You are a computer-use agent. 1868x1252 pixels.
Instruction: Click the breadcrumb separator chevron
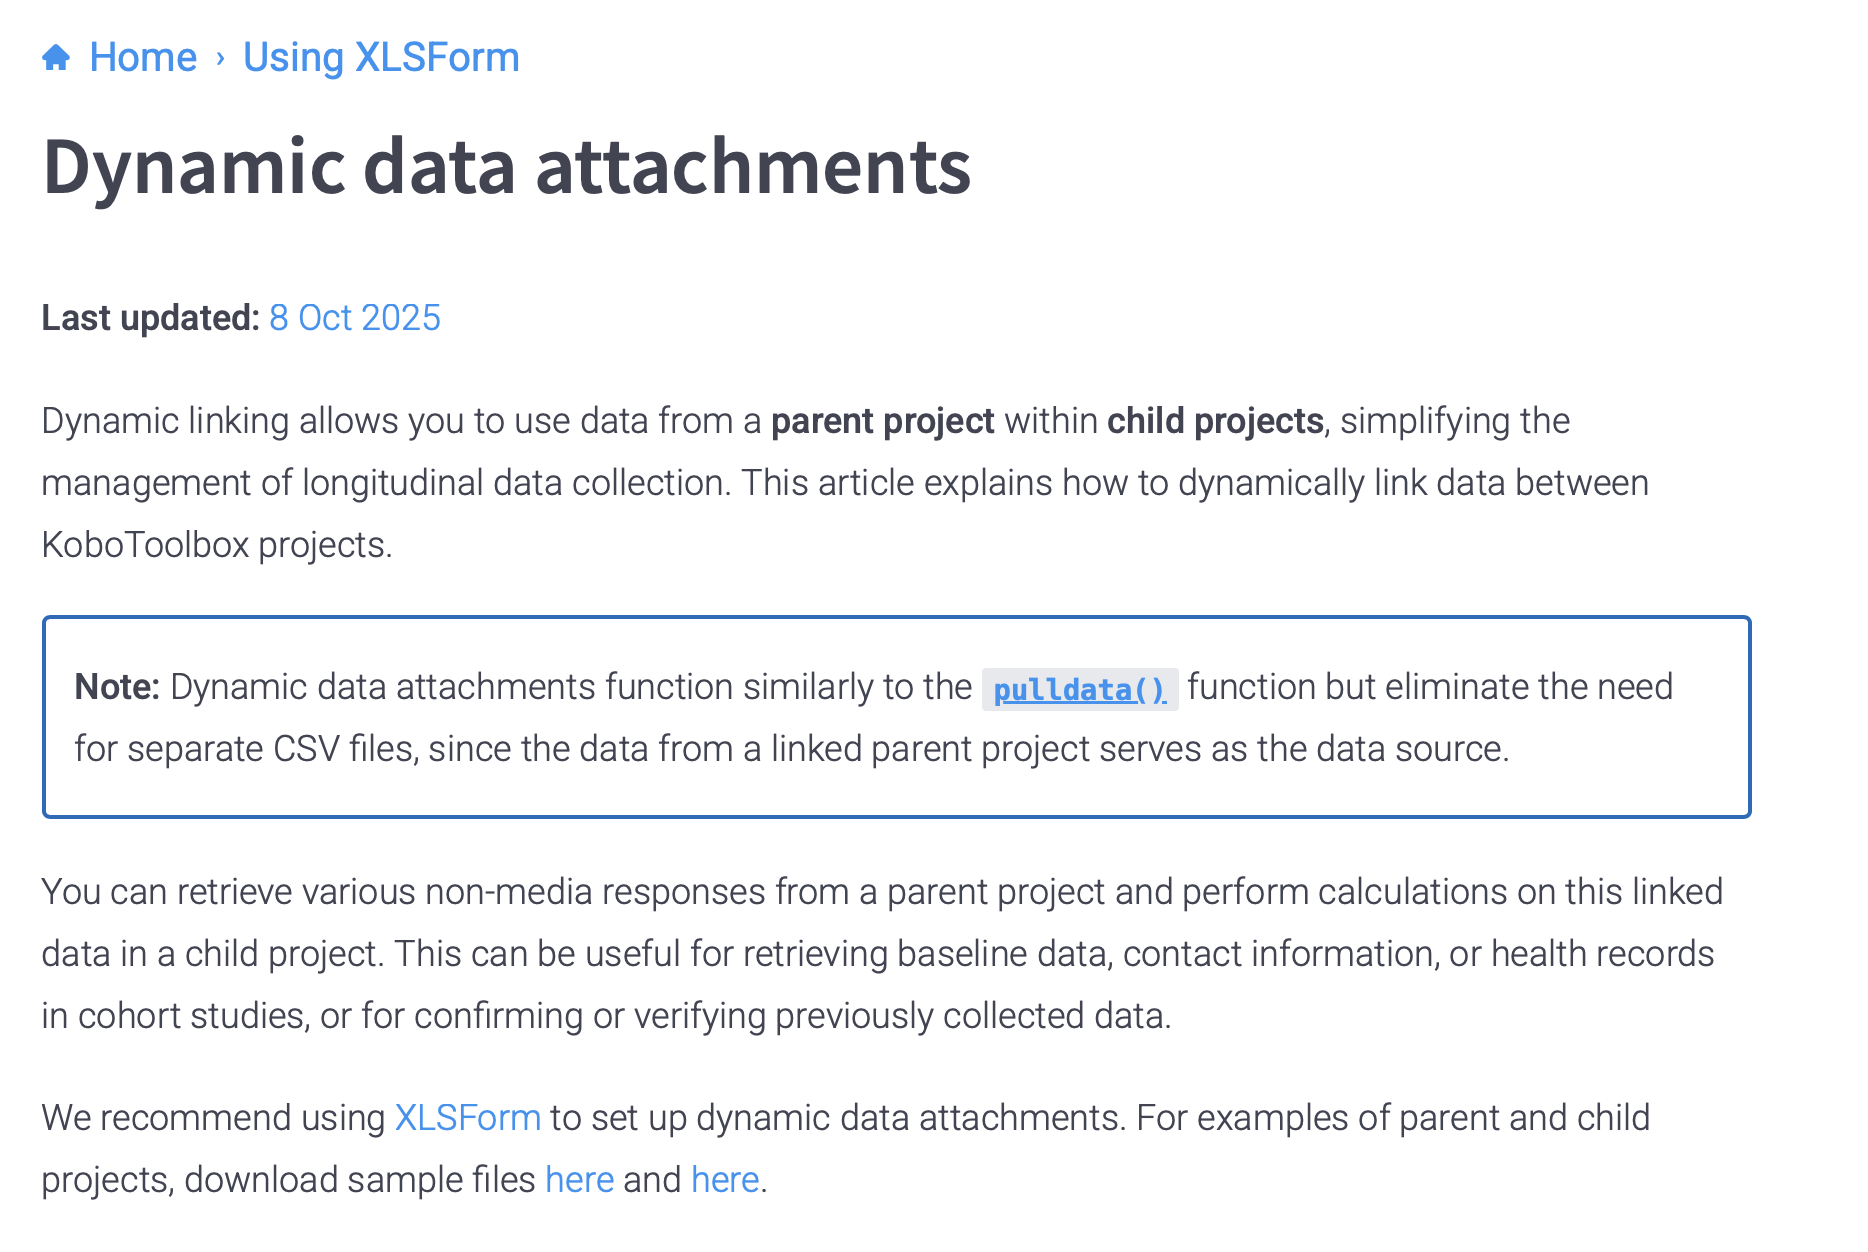coord(220,58)
